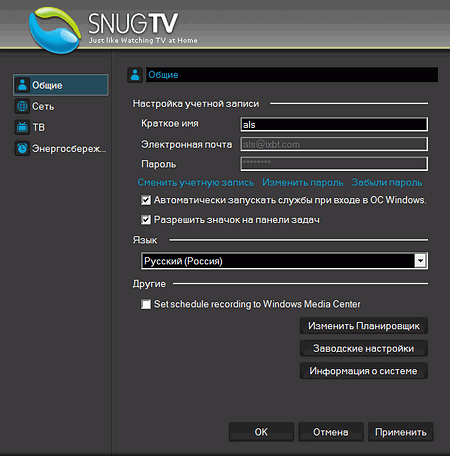
Task: Open the Сеть settings category label
Action: point(43,107)
